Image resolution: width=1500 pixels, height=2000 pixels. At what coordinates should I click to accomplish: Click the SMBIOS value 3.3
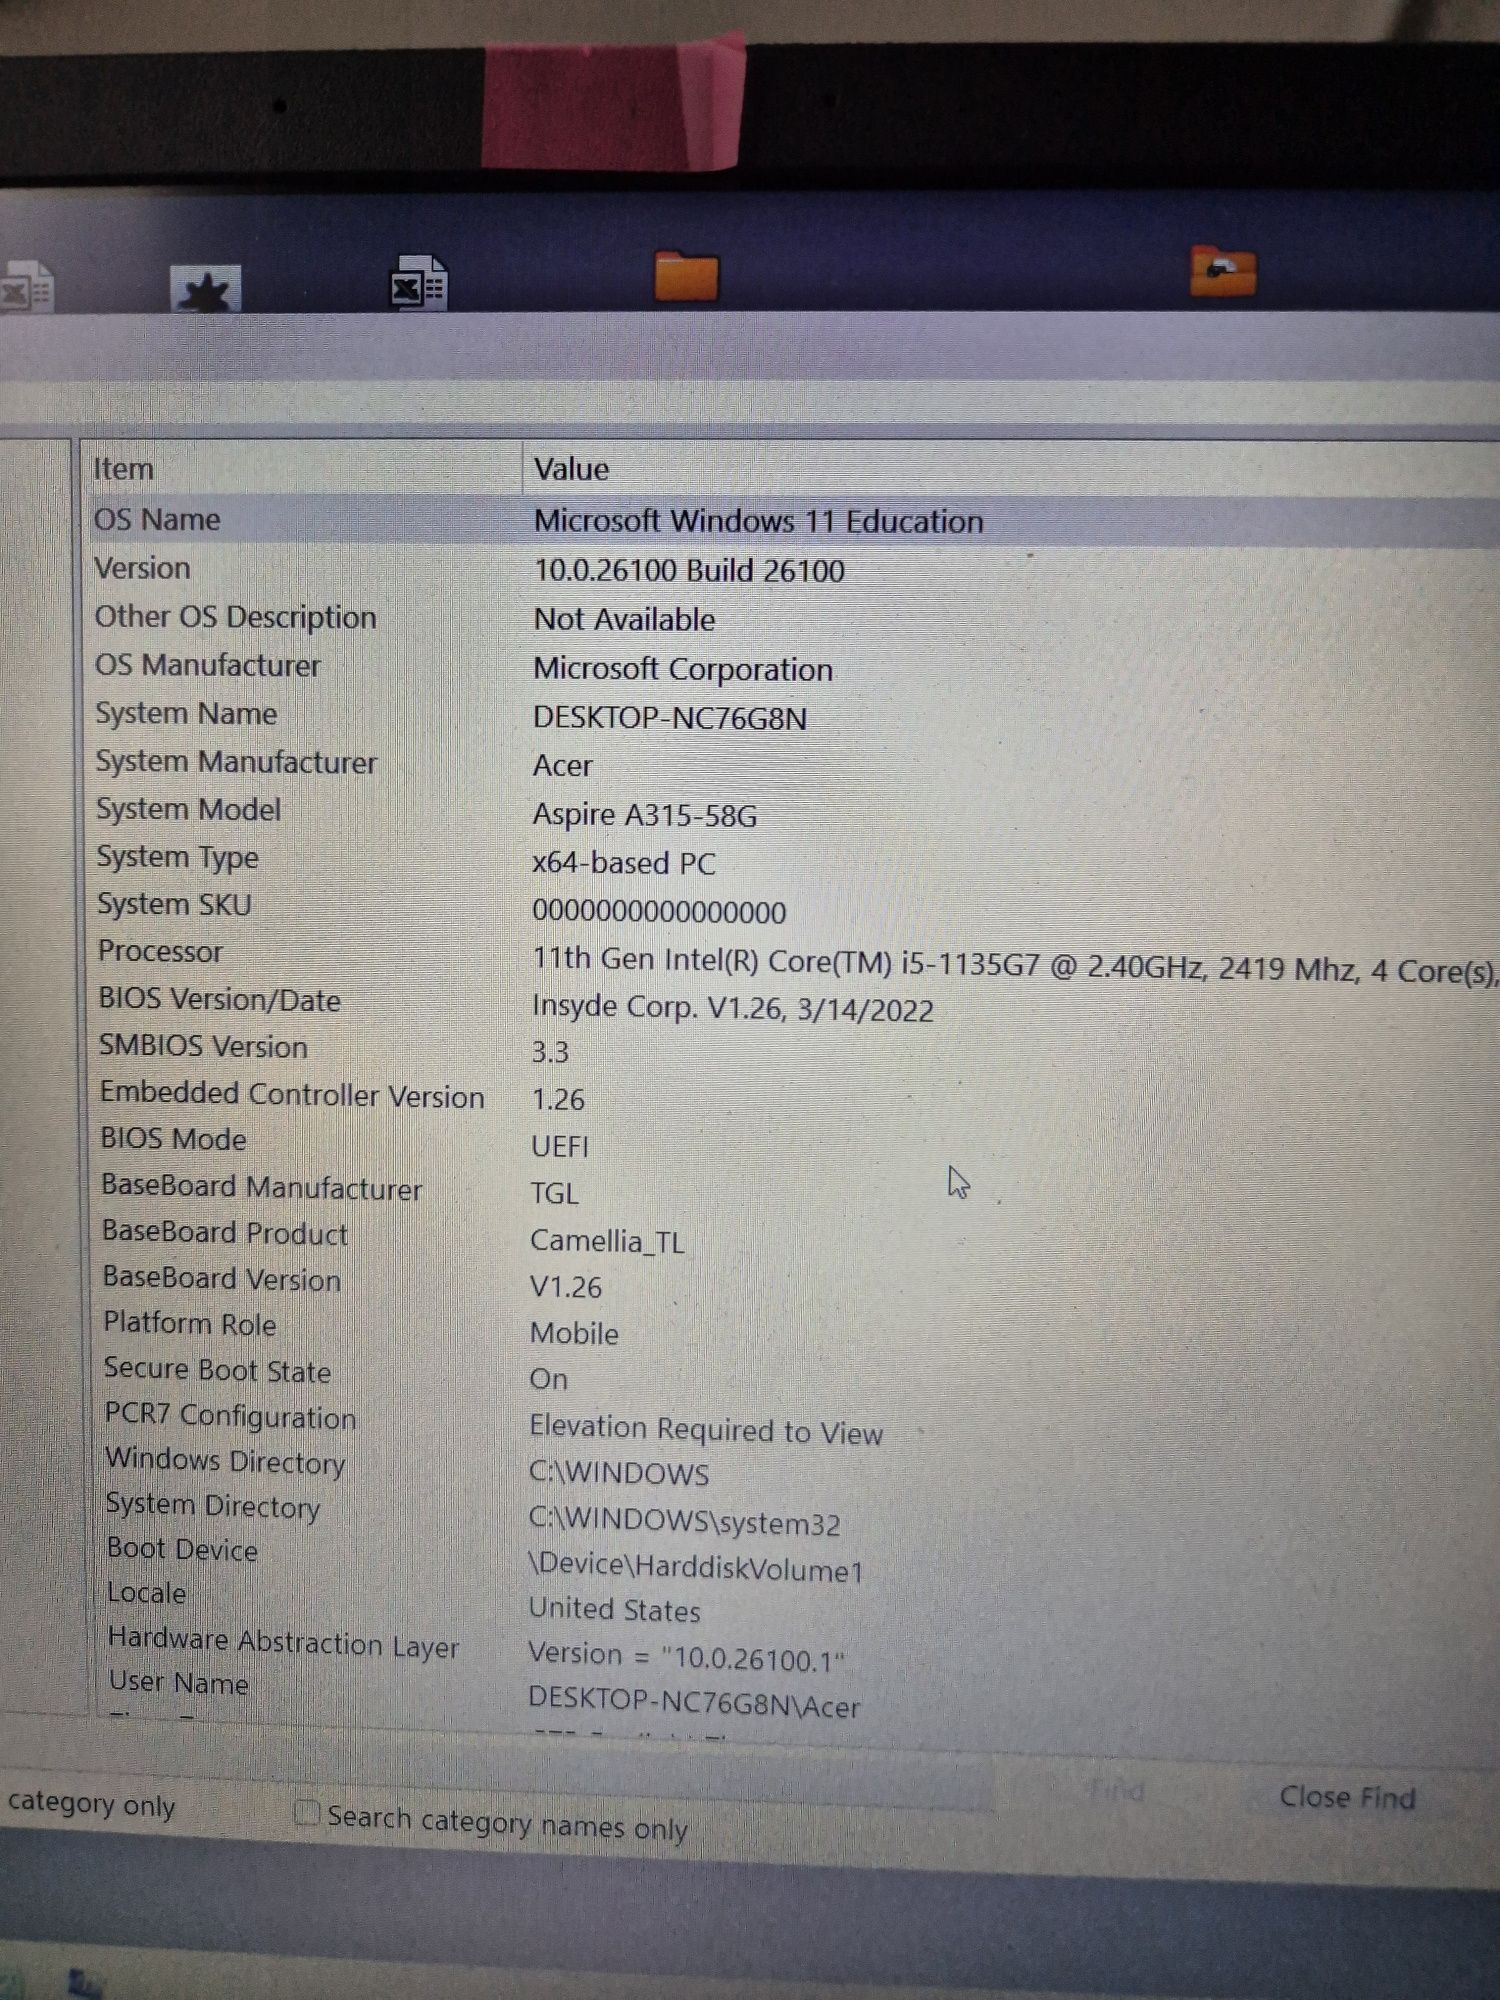click(550, 1052)
